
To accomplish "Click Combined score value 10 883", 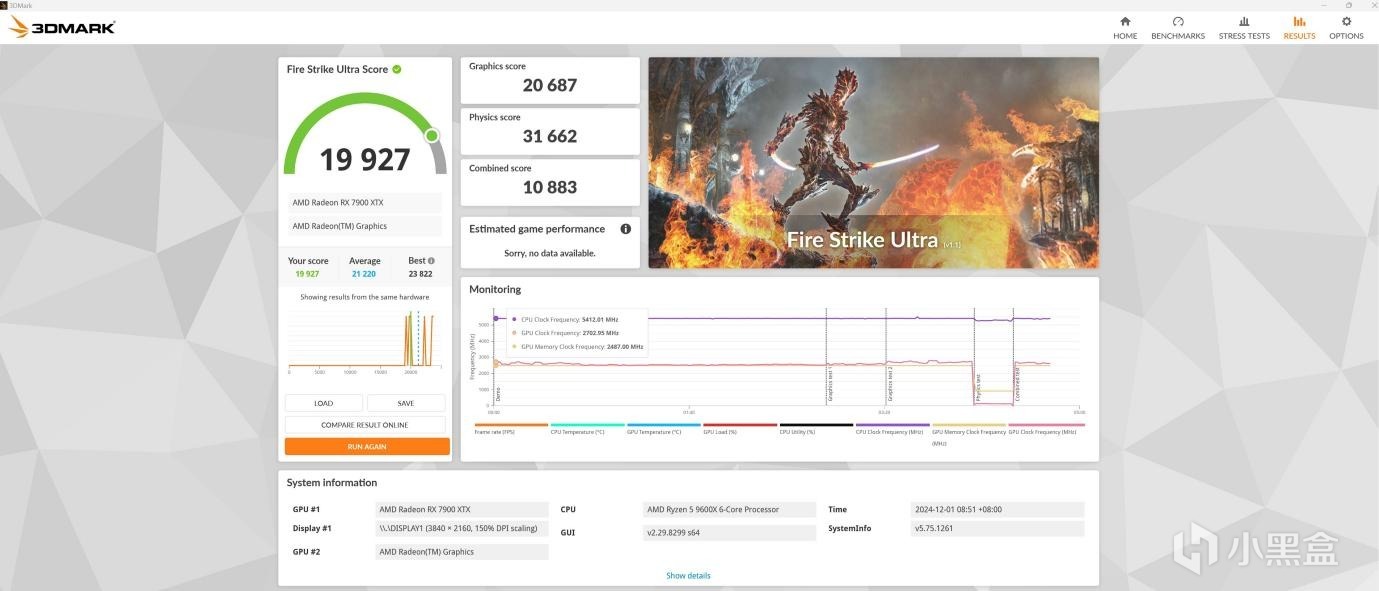I will (550, 188).
